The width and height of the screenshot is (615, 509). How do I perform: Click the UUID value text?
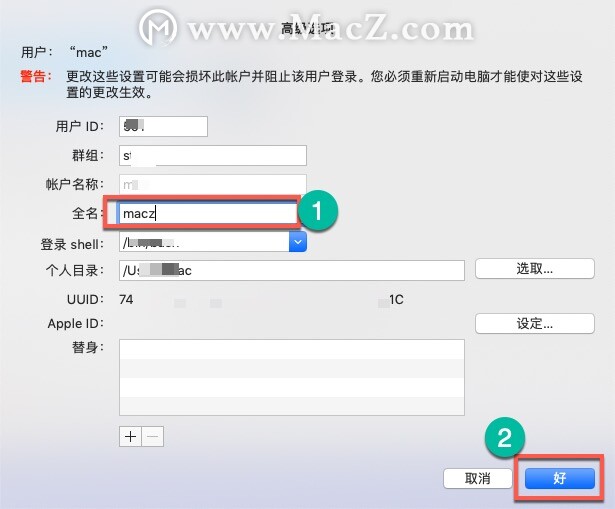[261, 300]
